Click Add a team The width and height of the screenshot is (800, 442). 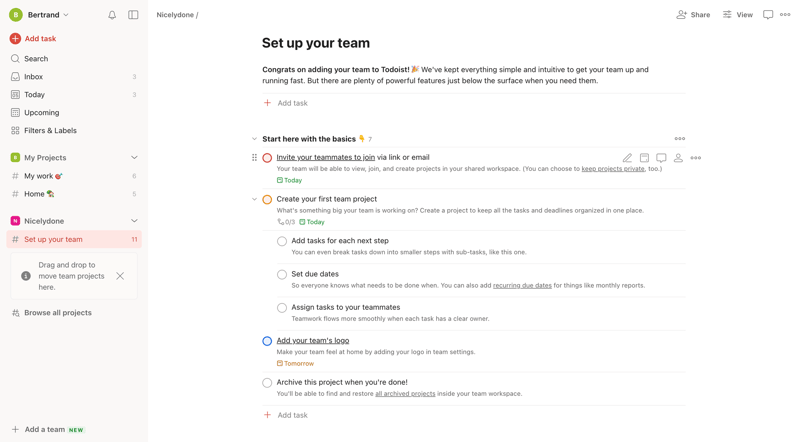point(47,429)
